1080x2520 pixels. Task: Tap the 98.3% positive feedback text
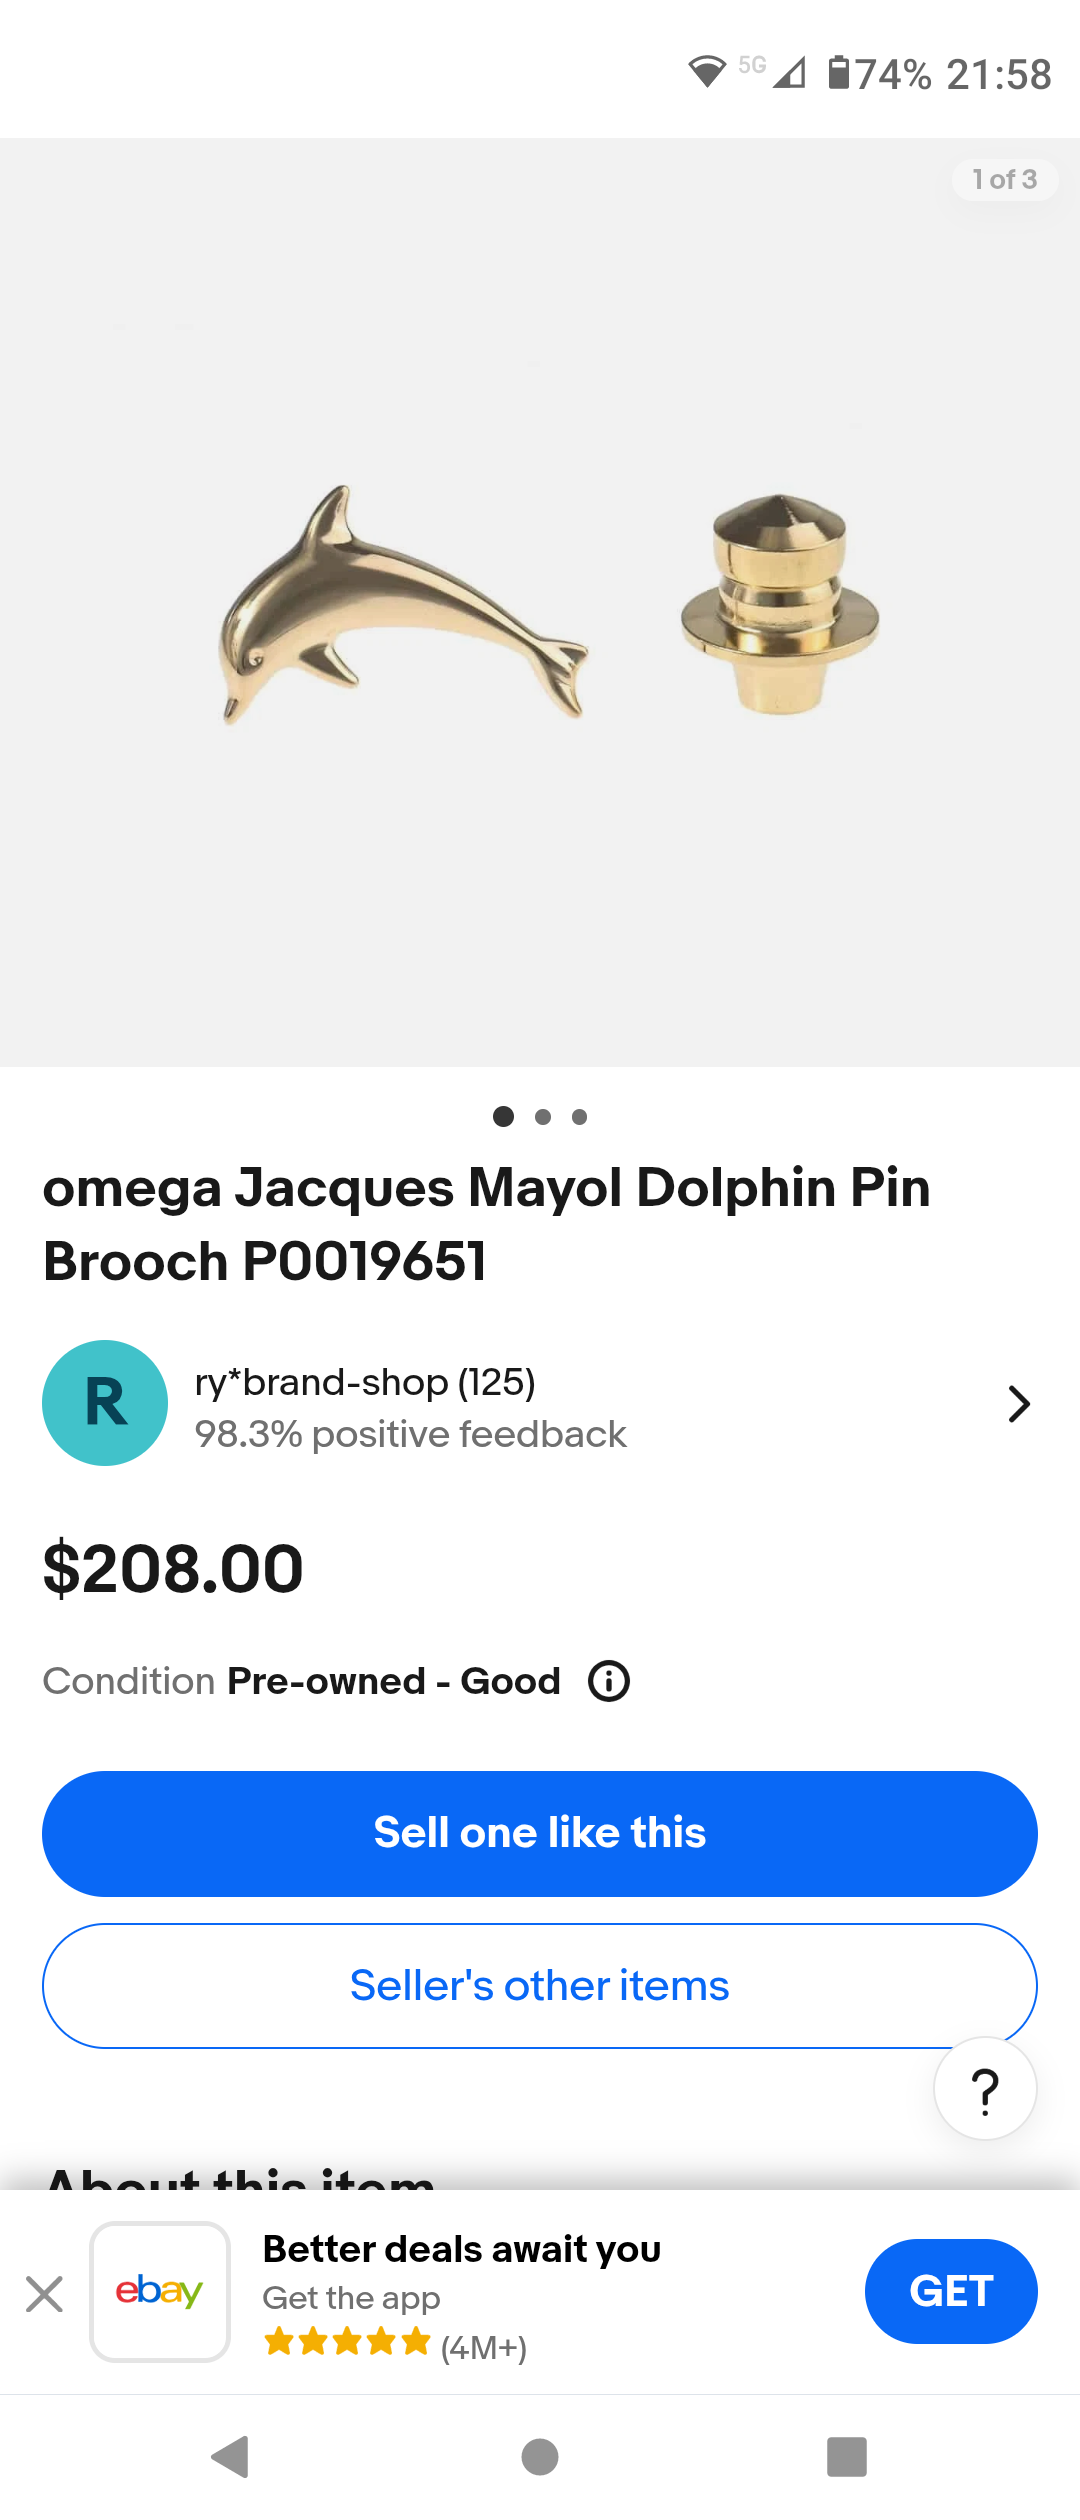(410, 1434)
